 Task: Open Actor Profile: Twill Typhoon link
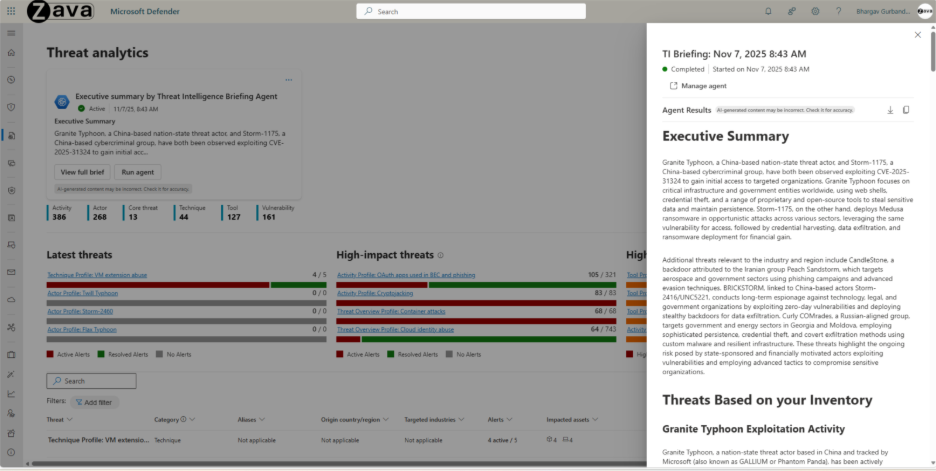tap(82, 293)
